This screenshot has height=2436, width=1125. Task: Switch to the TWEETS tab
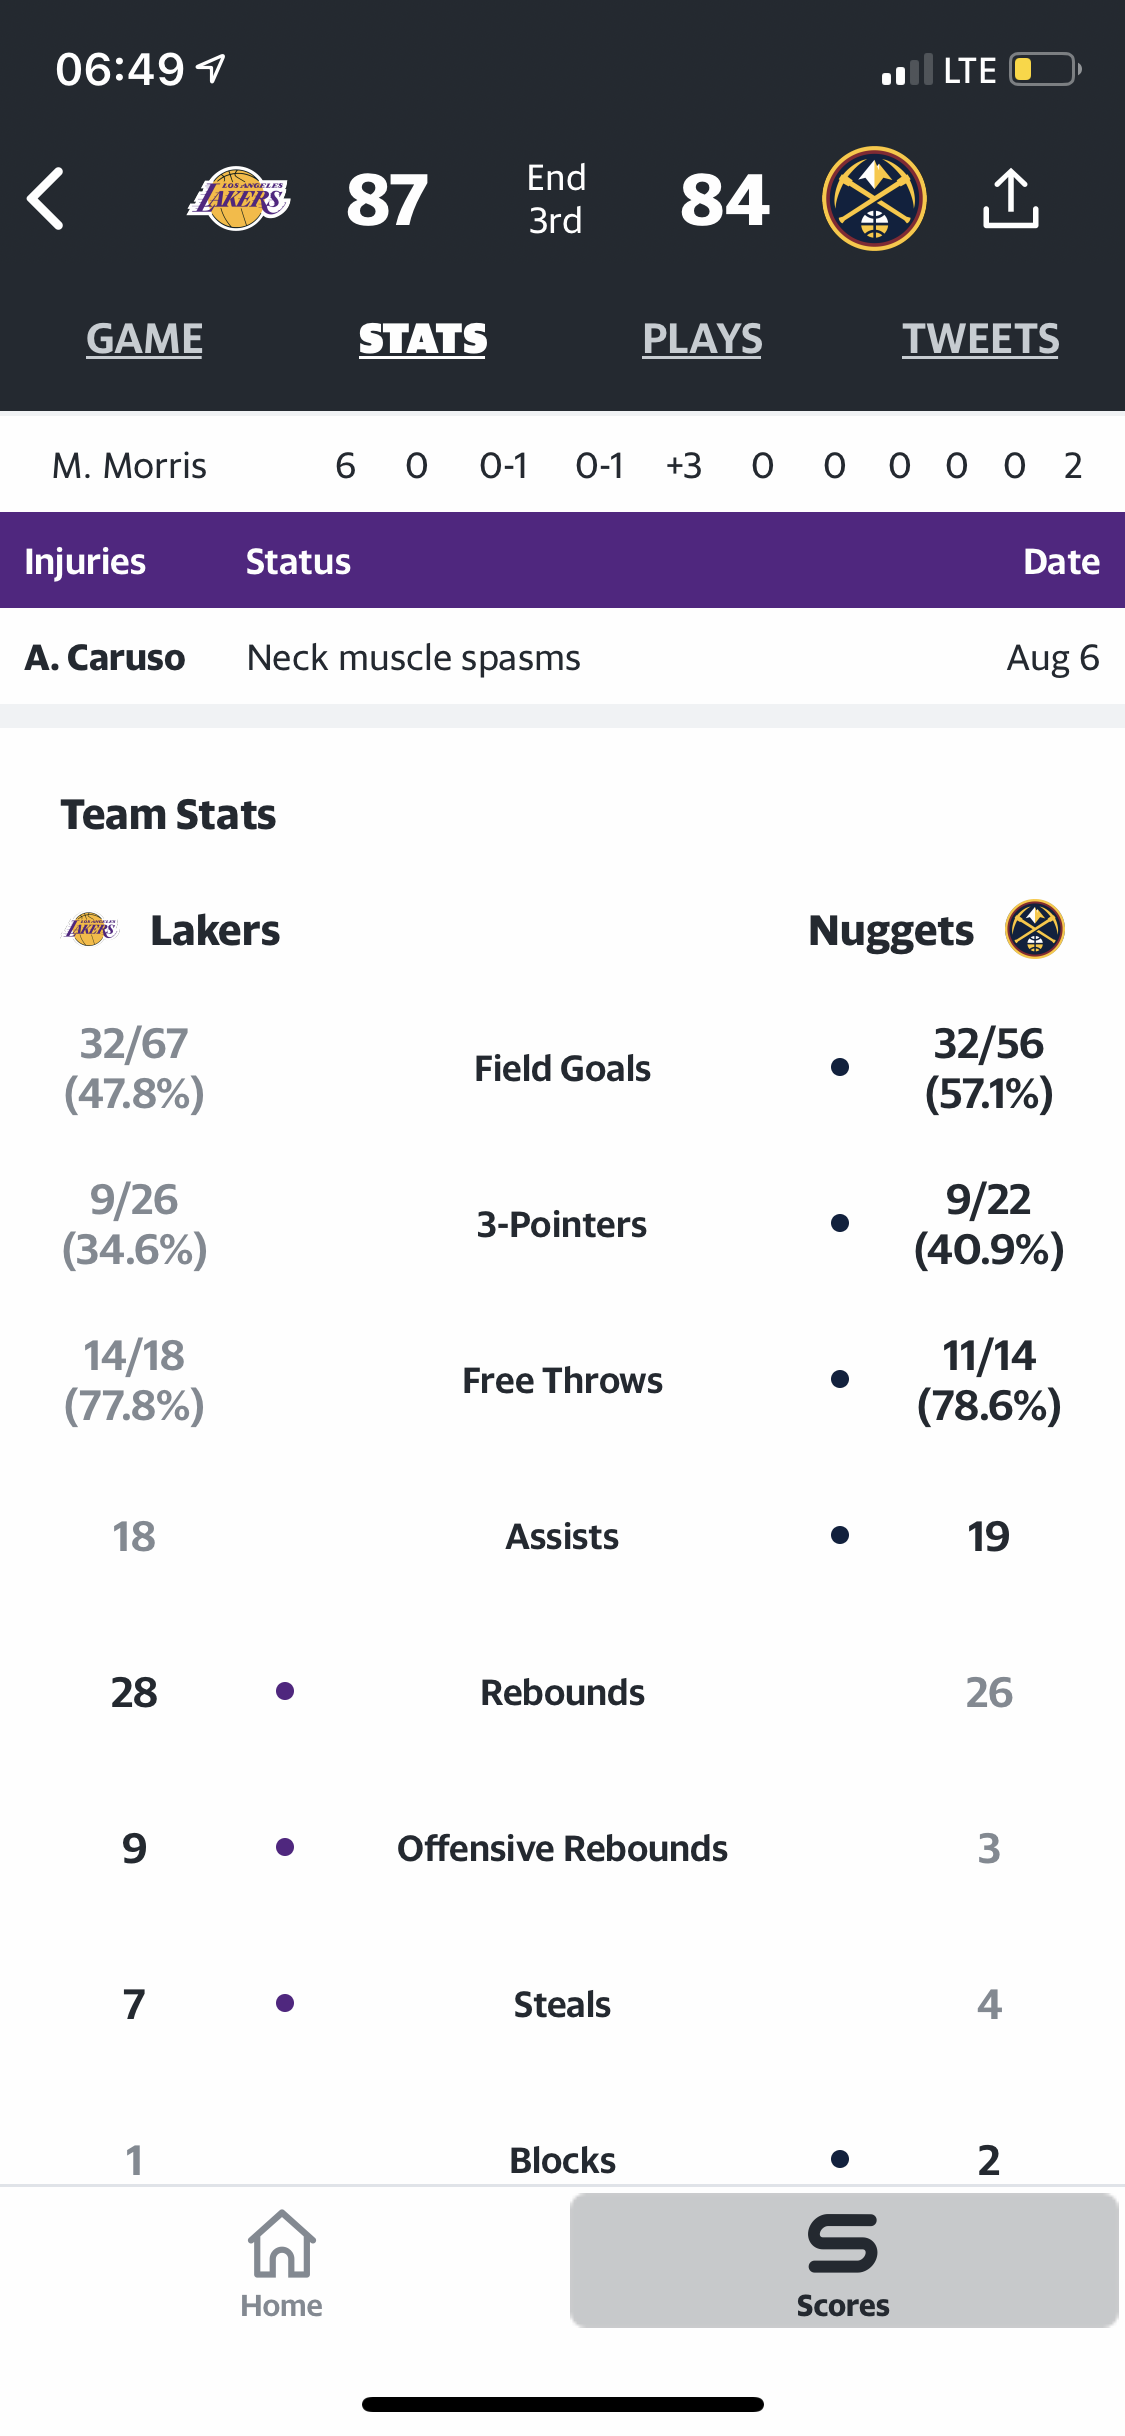(980, 339)
